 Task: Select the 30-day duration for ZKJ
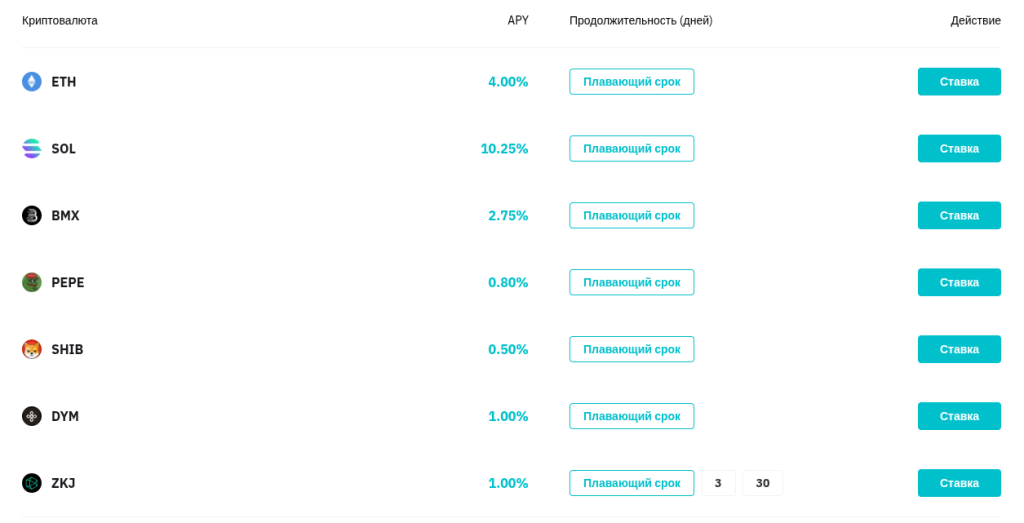point(763,484)
